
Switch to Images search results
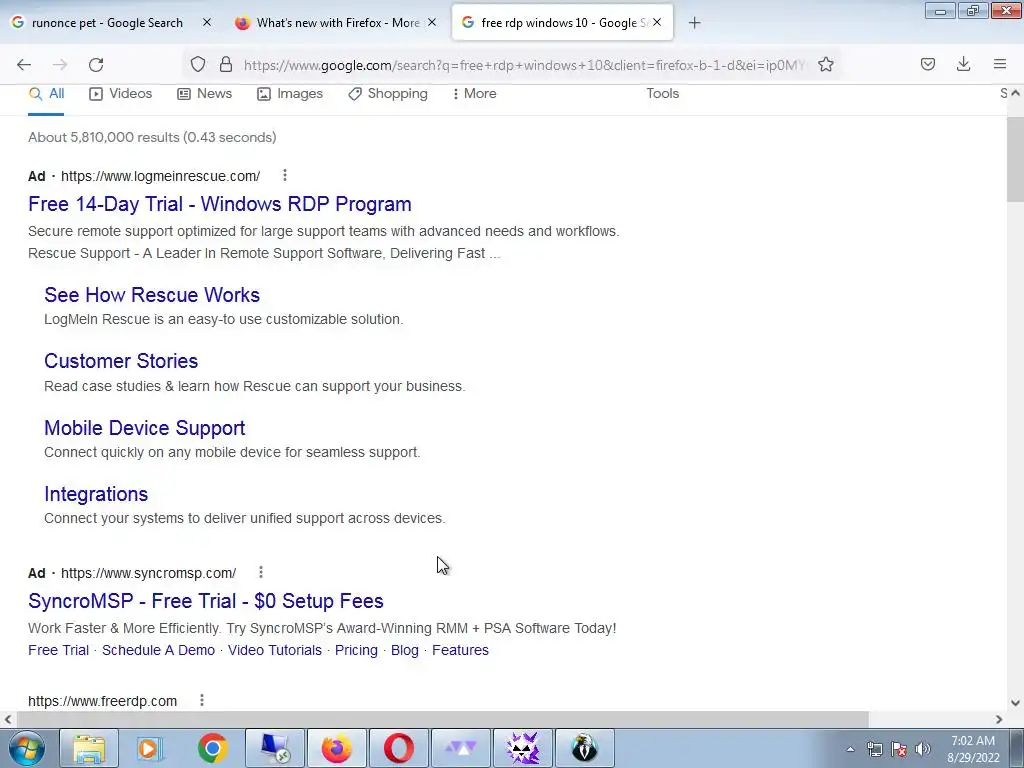290,93
